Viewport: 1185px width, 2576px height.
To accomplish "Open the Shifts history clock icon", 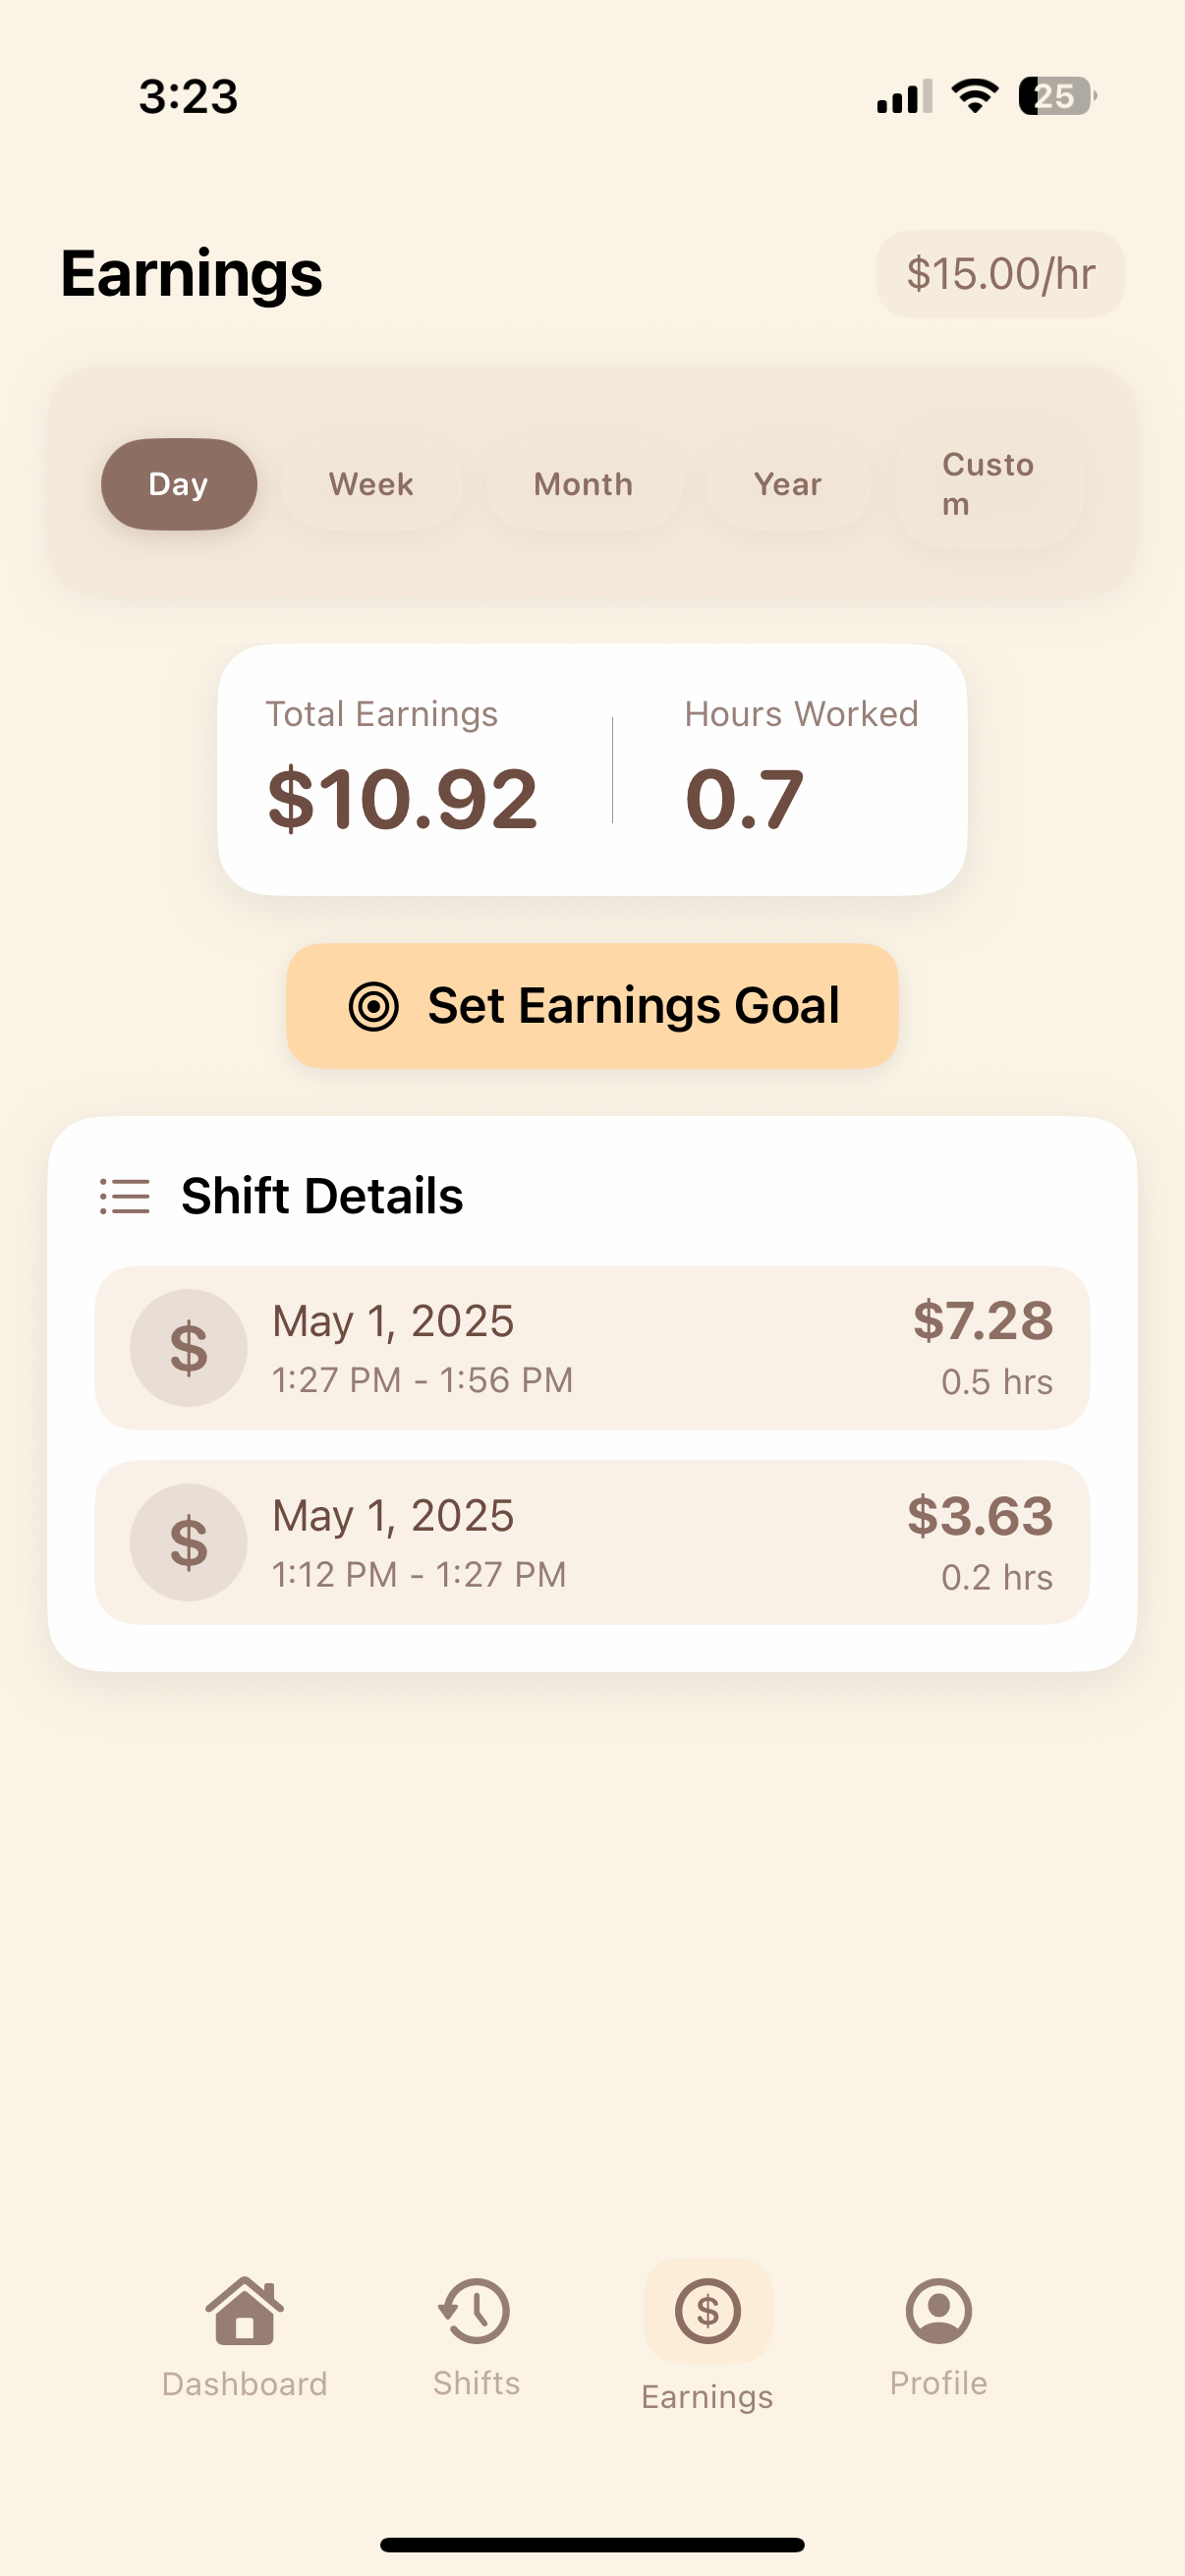I will click(474, 2310).
